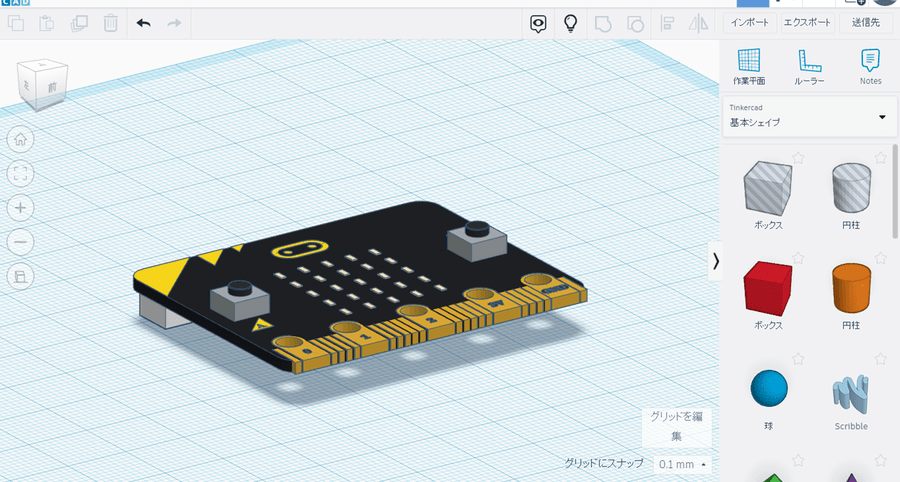Click the right push button on board
The height and width of the screenshot is (482, 900).
pyautogui.click(x=476, y=240)
